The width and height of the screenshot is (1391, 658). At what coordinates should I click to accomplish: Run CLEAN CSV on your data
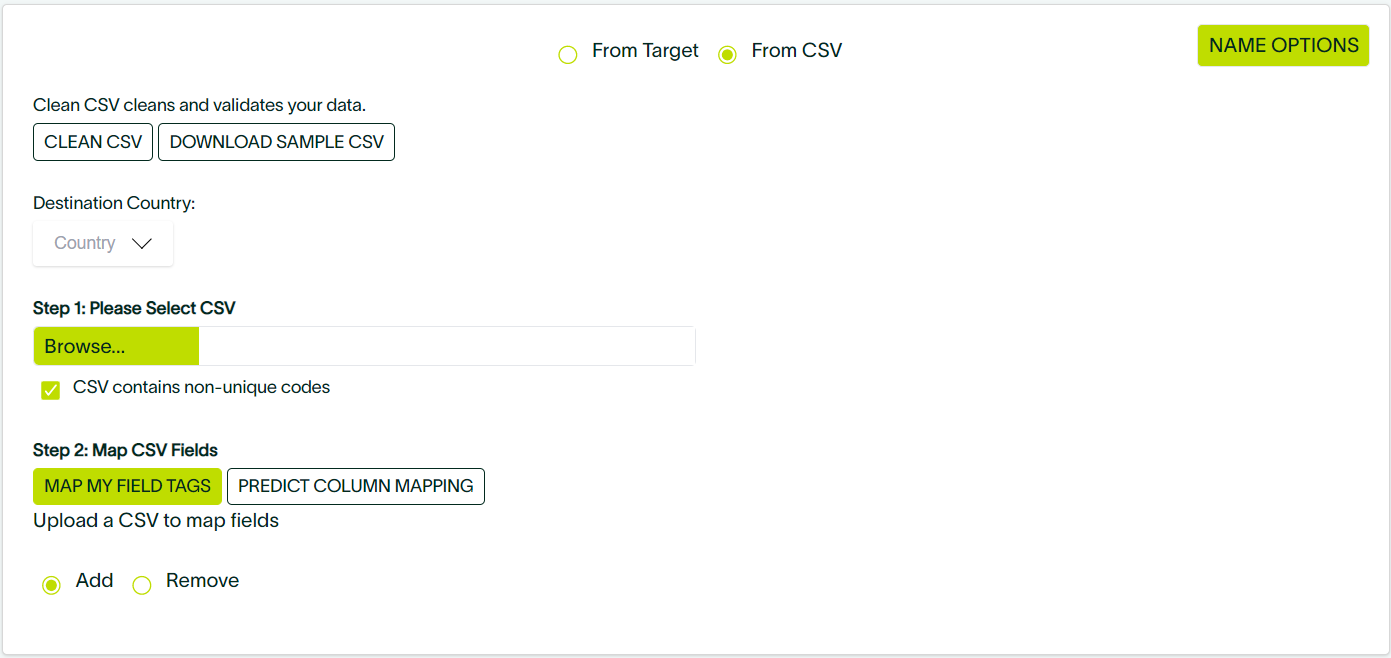[92, 141]
